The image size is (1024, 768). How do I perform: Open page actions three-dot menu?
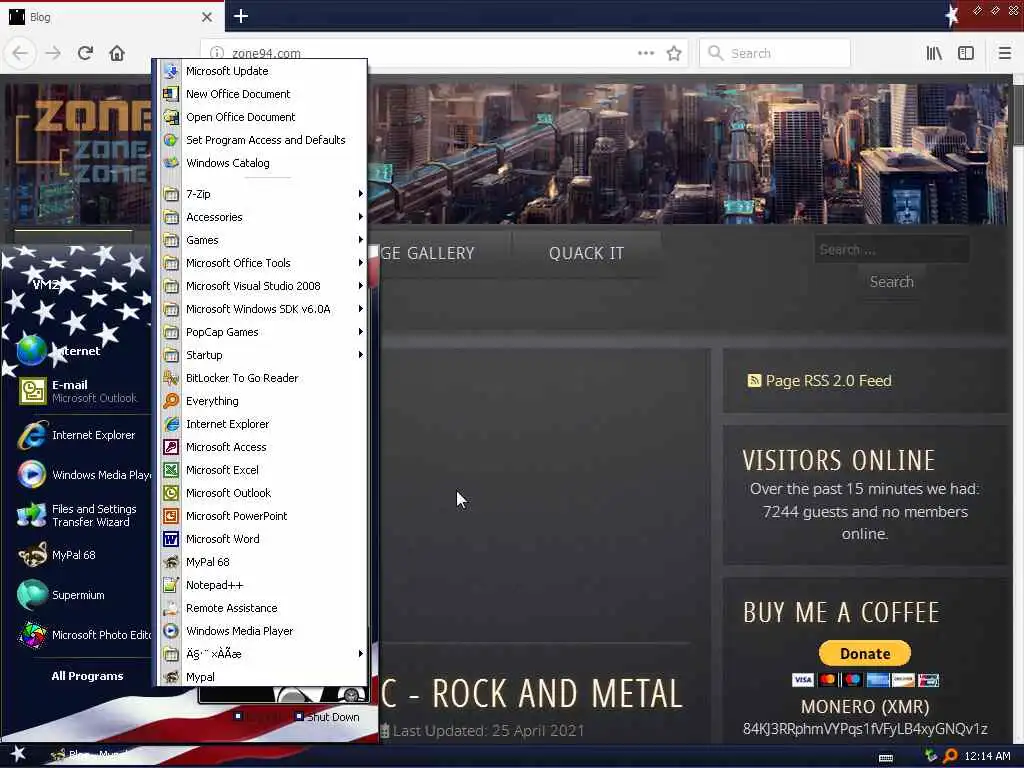point(646,53)
